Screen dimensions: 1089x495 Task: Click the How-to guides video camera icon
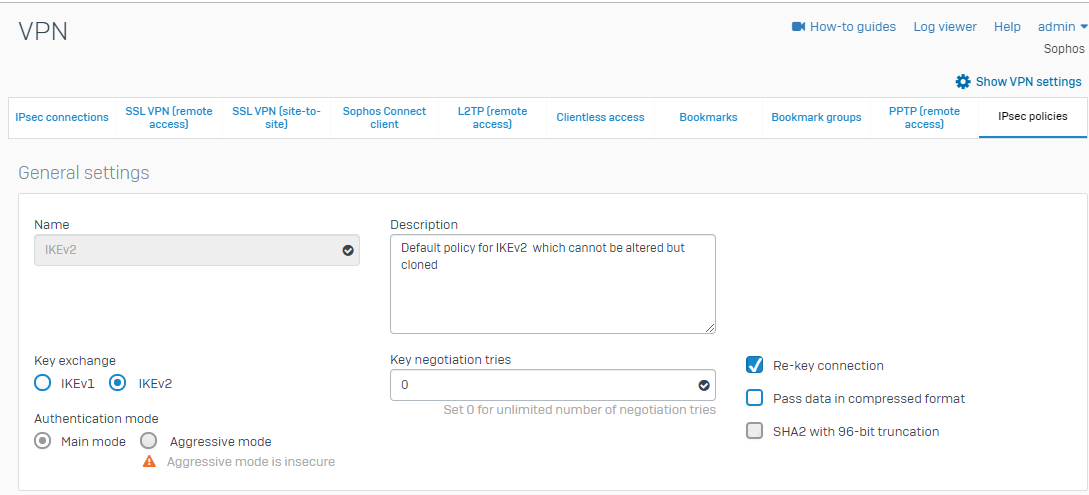tap(798, 27)
